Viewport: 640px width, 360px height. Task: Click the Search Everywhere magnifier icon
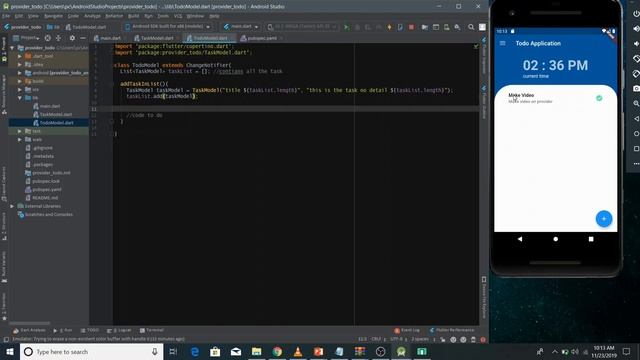[471, 27]
